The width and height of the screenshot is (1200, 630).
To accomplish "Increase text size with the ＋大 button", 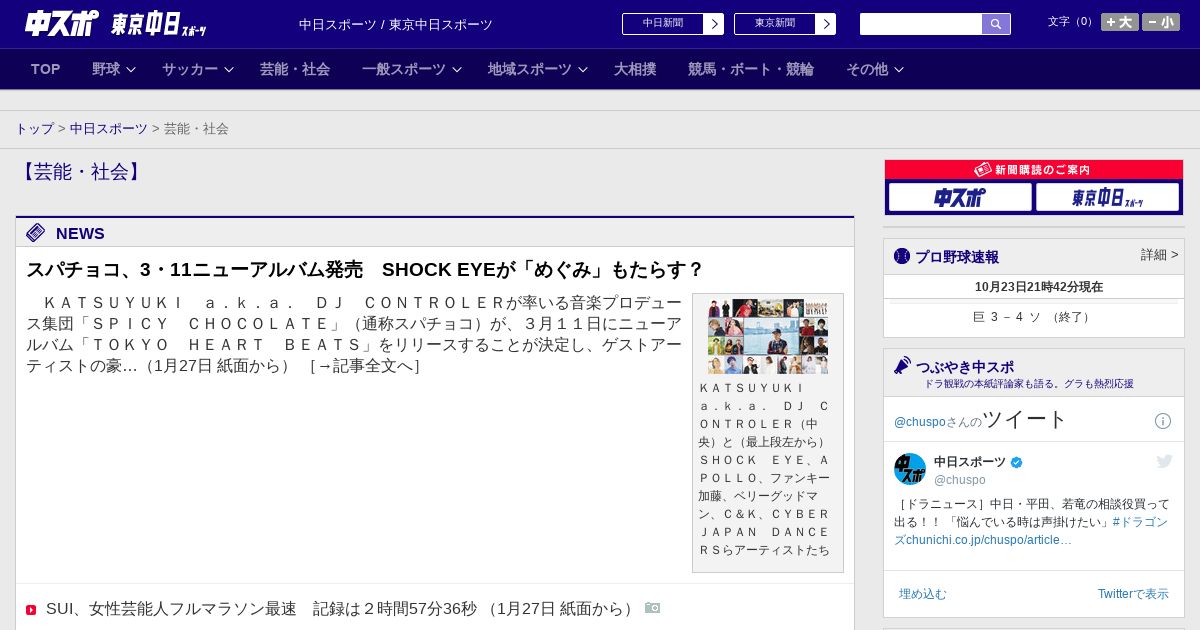I will click(x=1119, y=22).
